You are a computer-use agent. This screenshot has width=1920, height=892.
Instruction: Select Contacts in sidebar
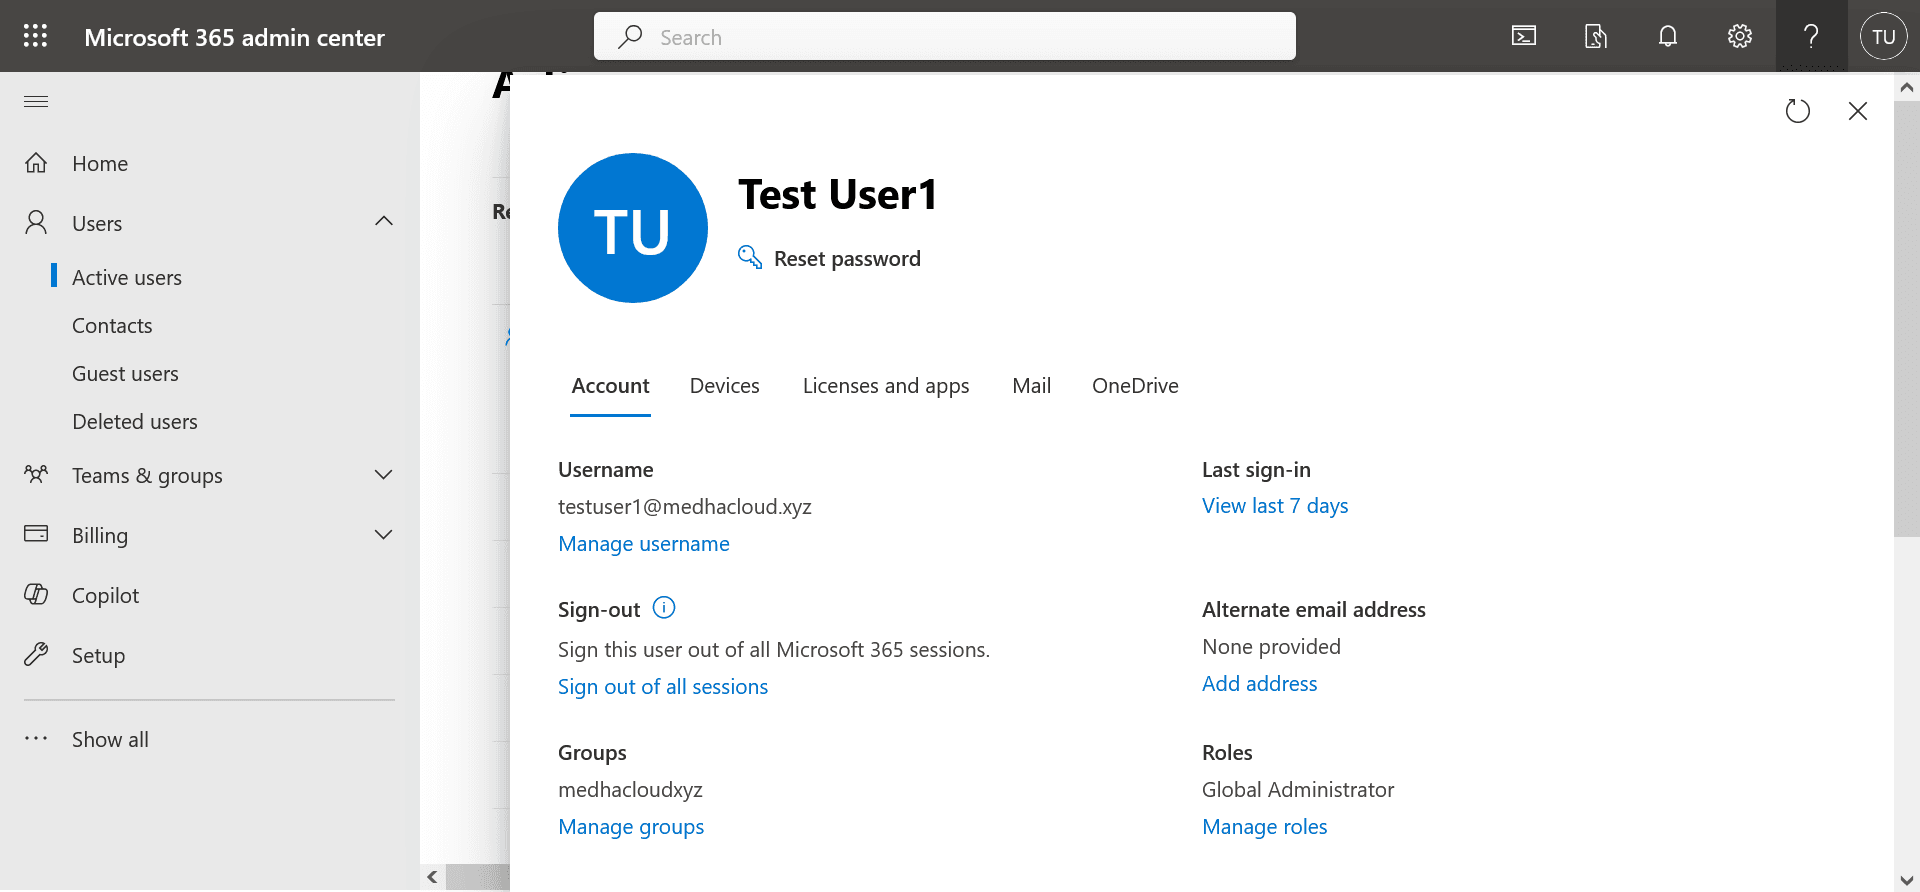(x=112, y=325)
